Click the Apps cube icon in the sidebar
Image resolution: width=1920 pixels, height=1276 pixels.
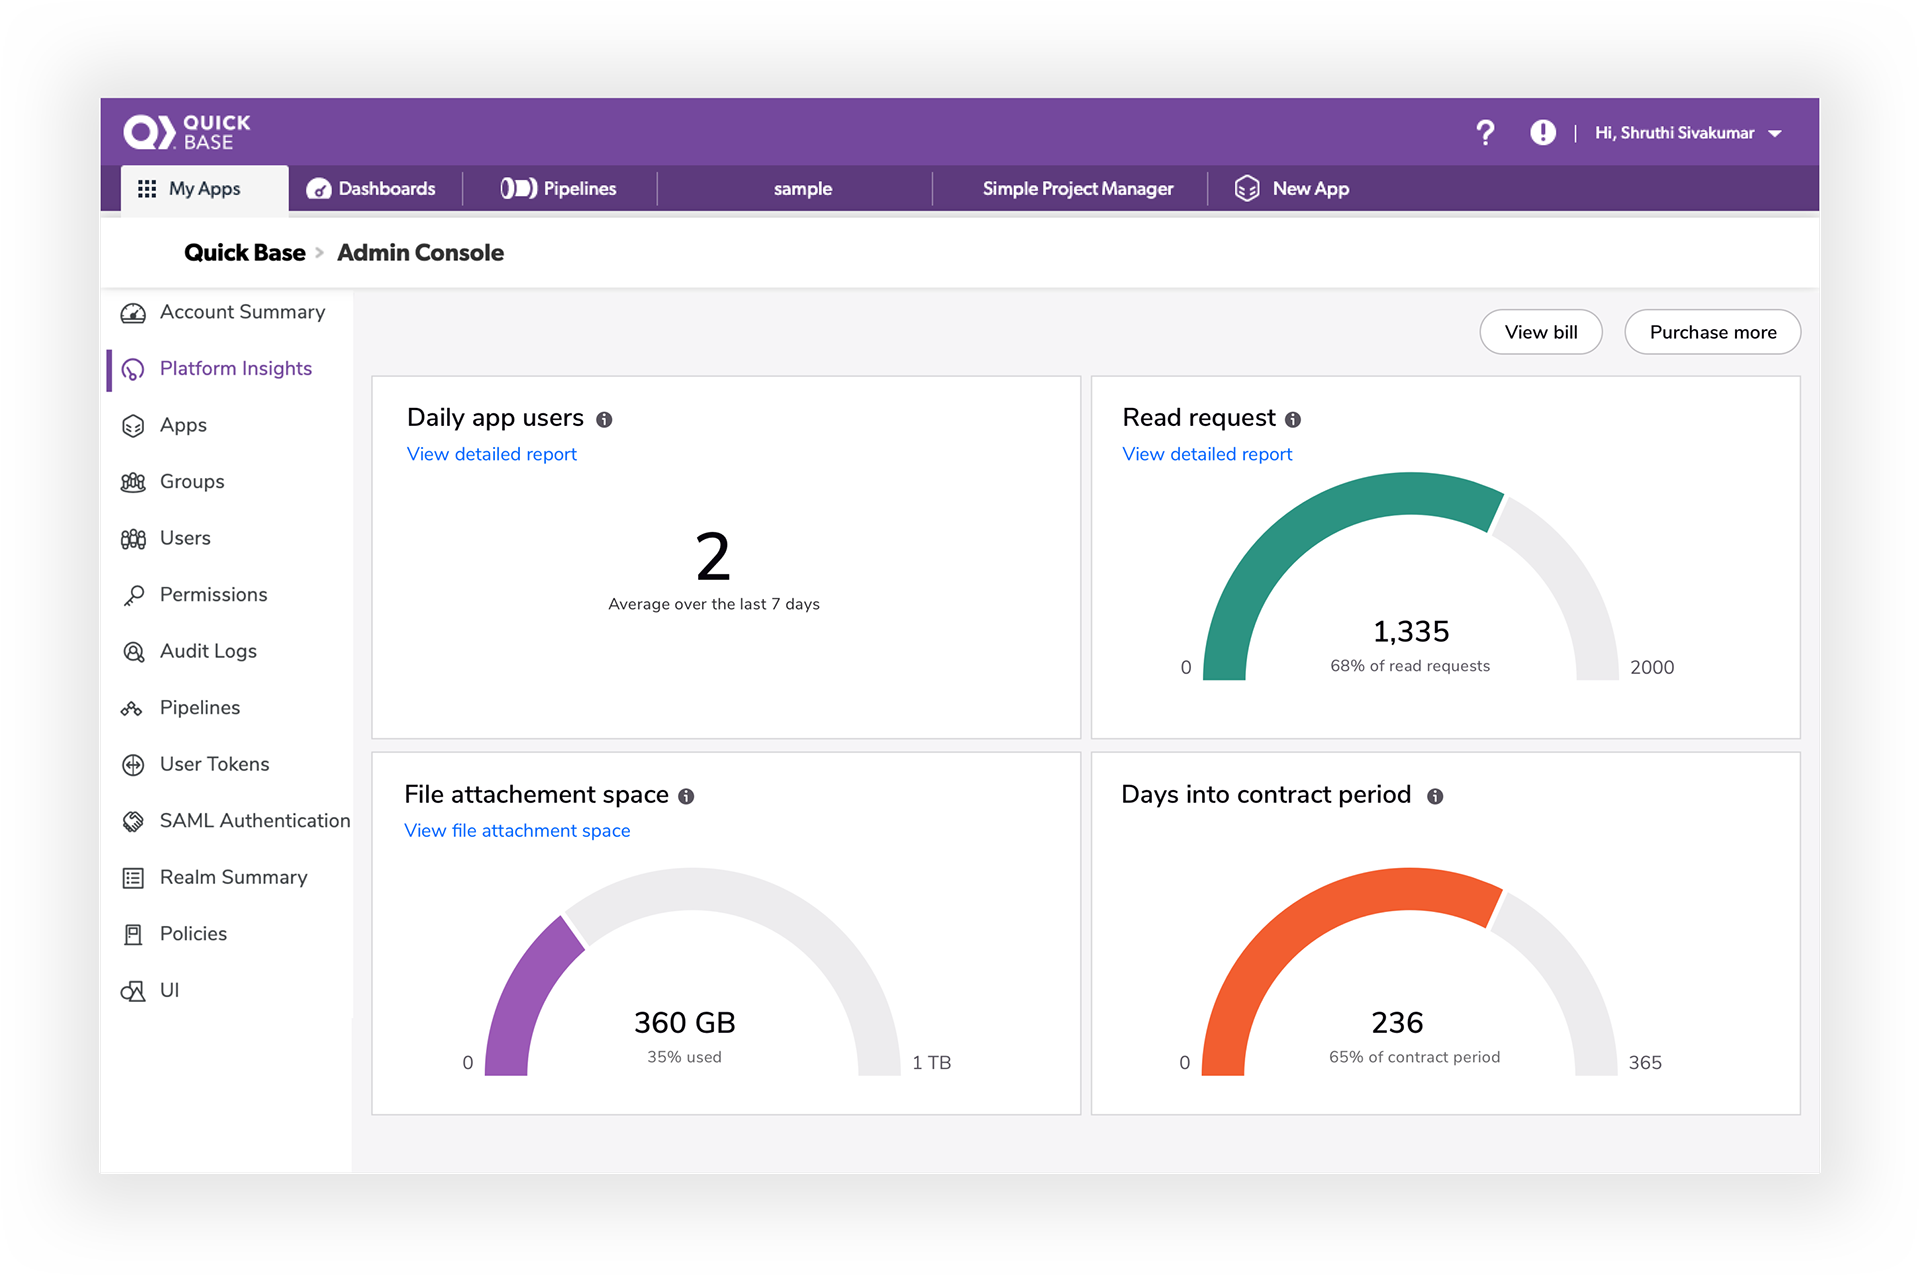(133, 426)
